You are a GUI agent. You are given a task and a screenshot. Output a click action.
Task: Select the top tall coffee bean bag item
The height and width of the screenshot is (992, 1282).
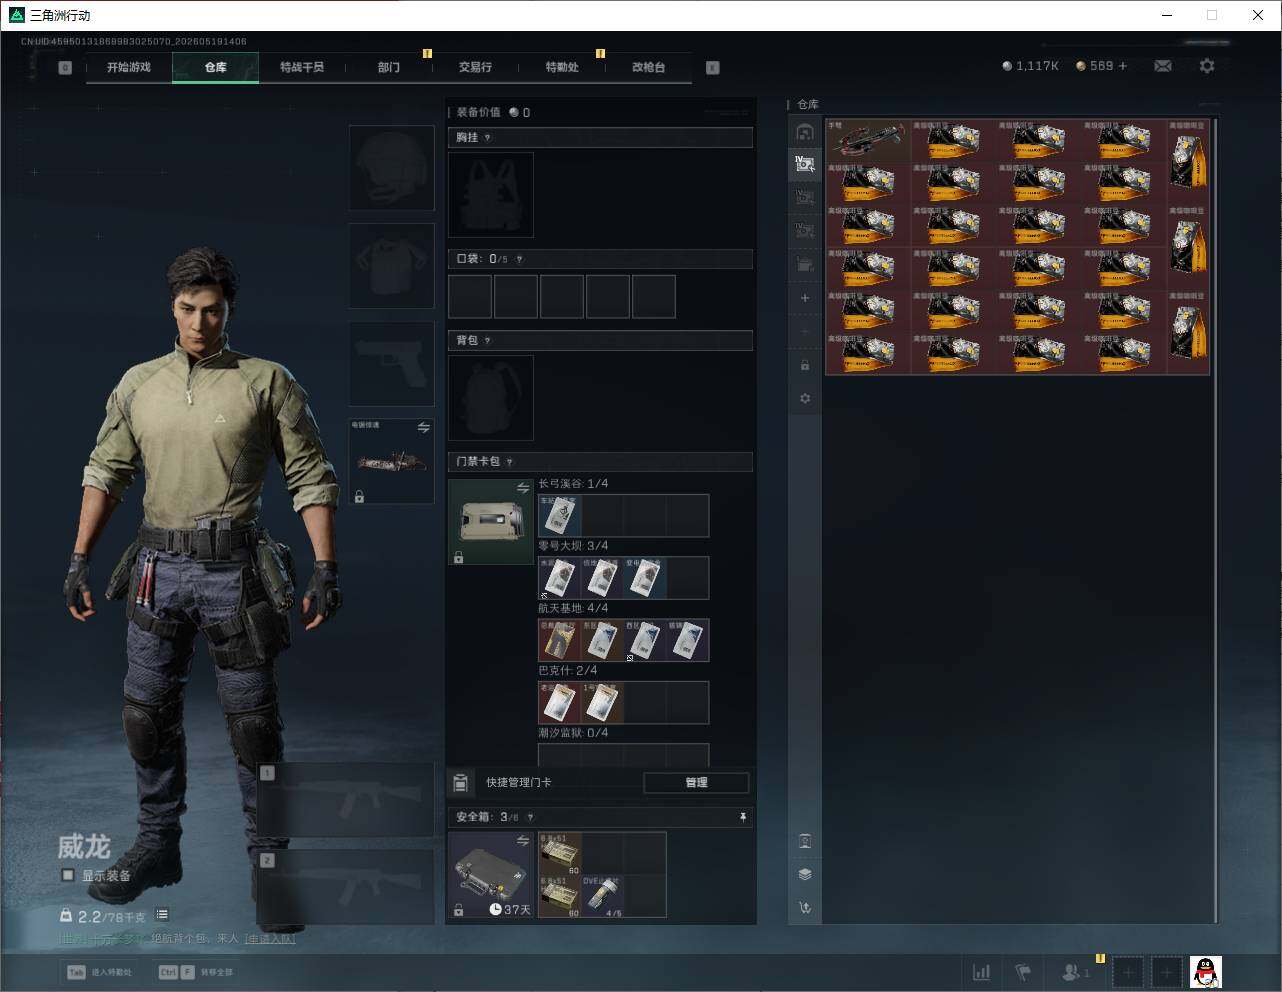(x=1189, y=162)
